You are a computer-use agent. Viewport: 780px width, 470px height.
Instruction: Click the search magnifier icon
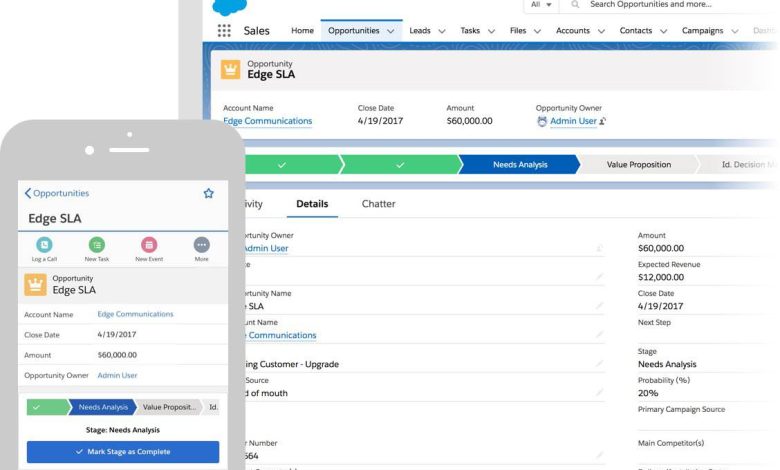click(575, 4)
